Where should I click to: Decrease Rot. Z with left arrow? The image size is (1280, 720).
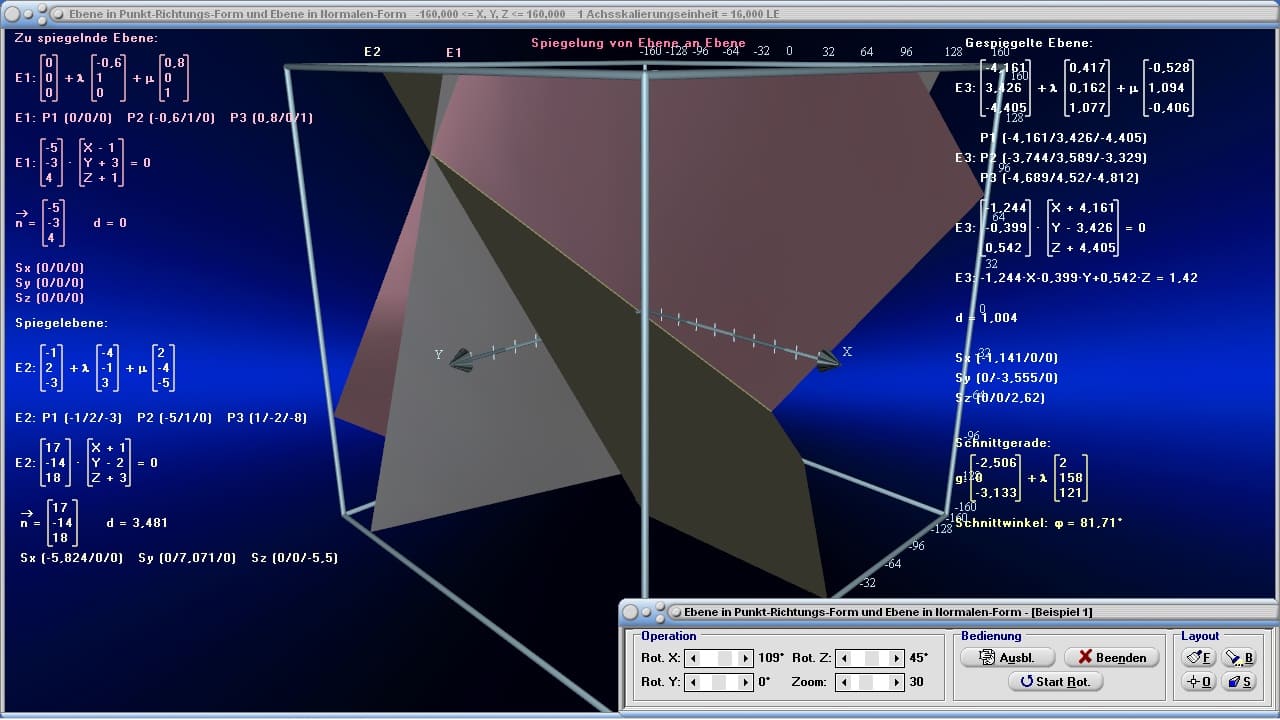[x=843, y=658]
